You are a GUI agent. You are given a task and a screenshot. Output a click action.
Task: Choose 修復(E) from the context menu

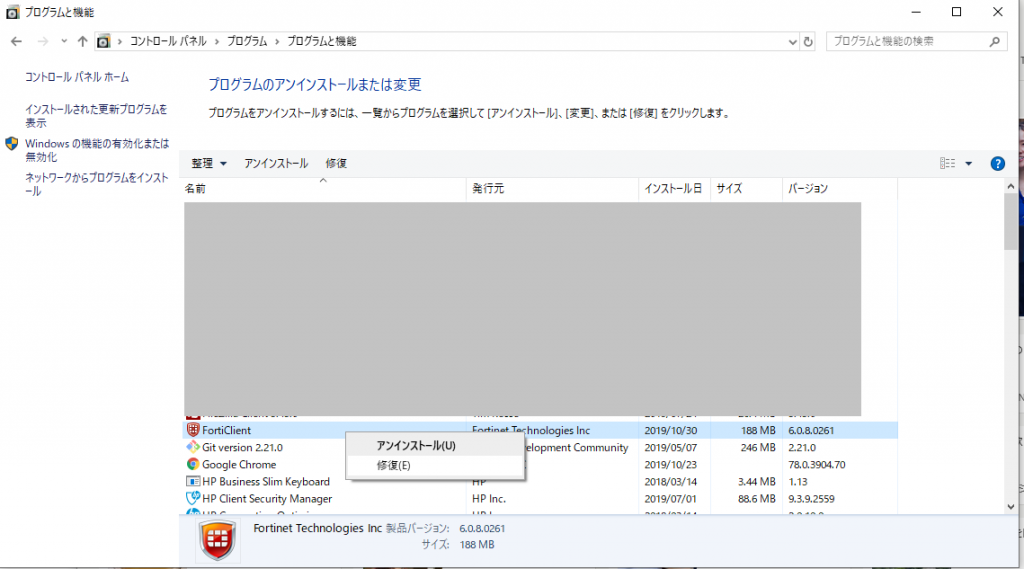click(x=435, y=465)
